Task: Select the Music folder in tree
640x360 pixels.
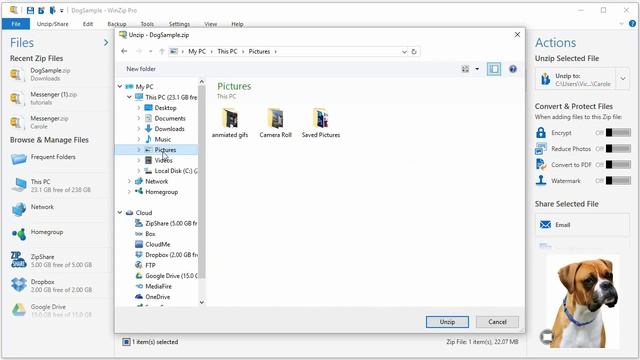Action: tap(162, 139)
